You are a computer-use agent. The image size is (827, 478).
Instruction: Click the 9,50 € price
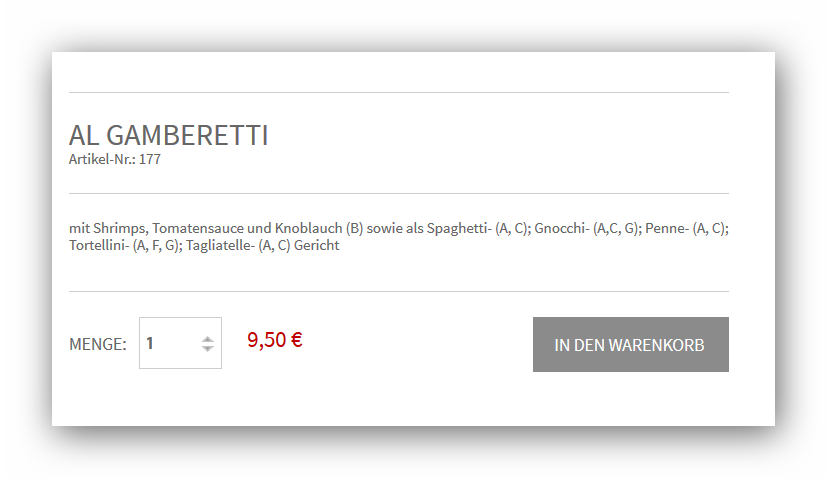pyautogui.click(x=275, y=340)
